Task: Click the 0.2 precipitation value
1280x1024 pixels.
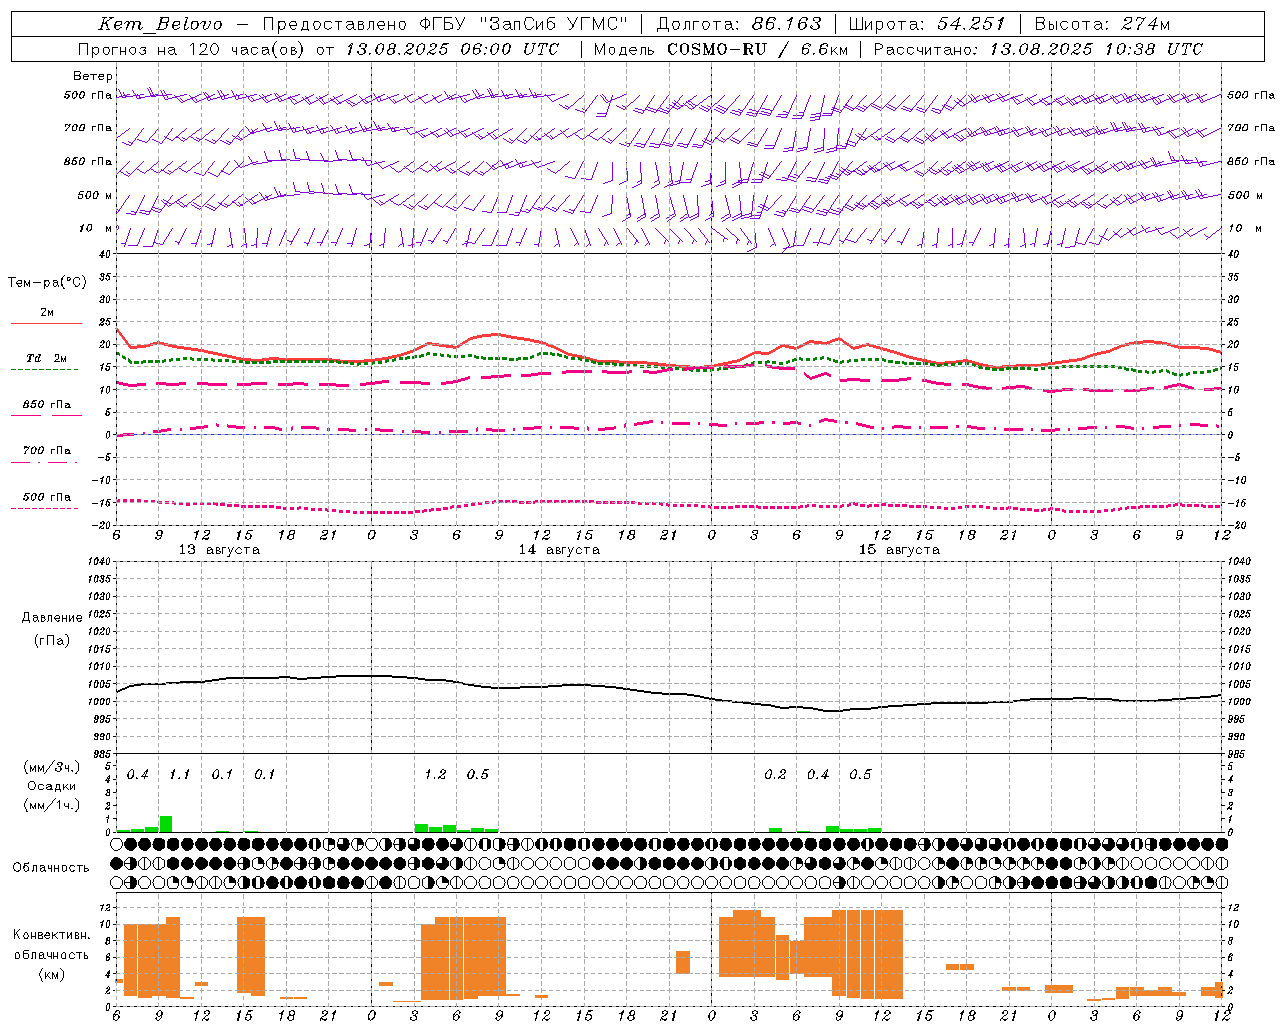Action: (775, 775)
